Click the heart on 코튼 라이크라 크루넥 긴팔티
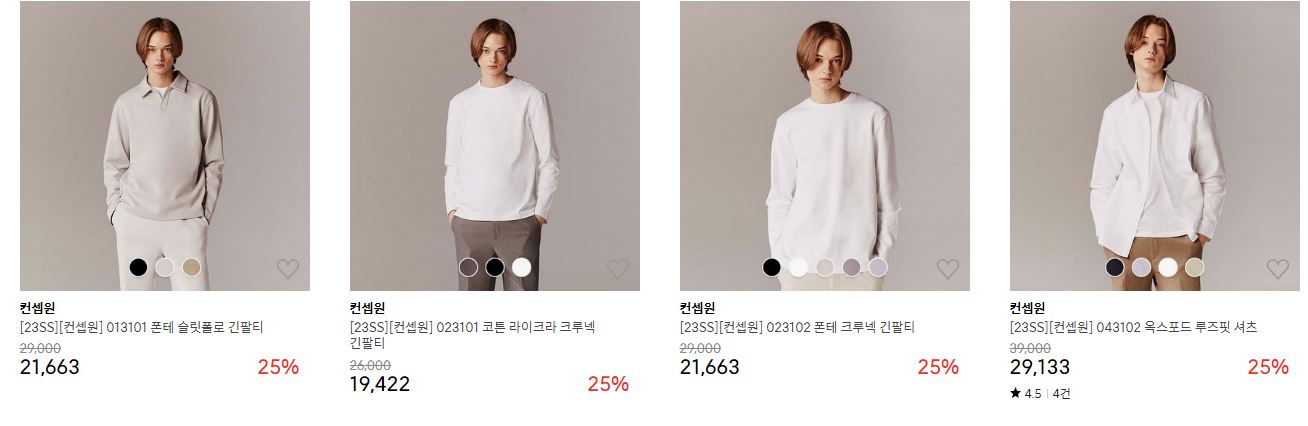 click(x=618, y=268)
